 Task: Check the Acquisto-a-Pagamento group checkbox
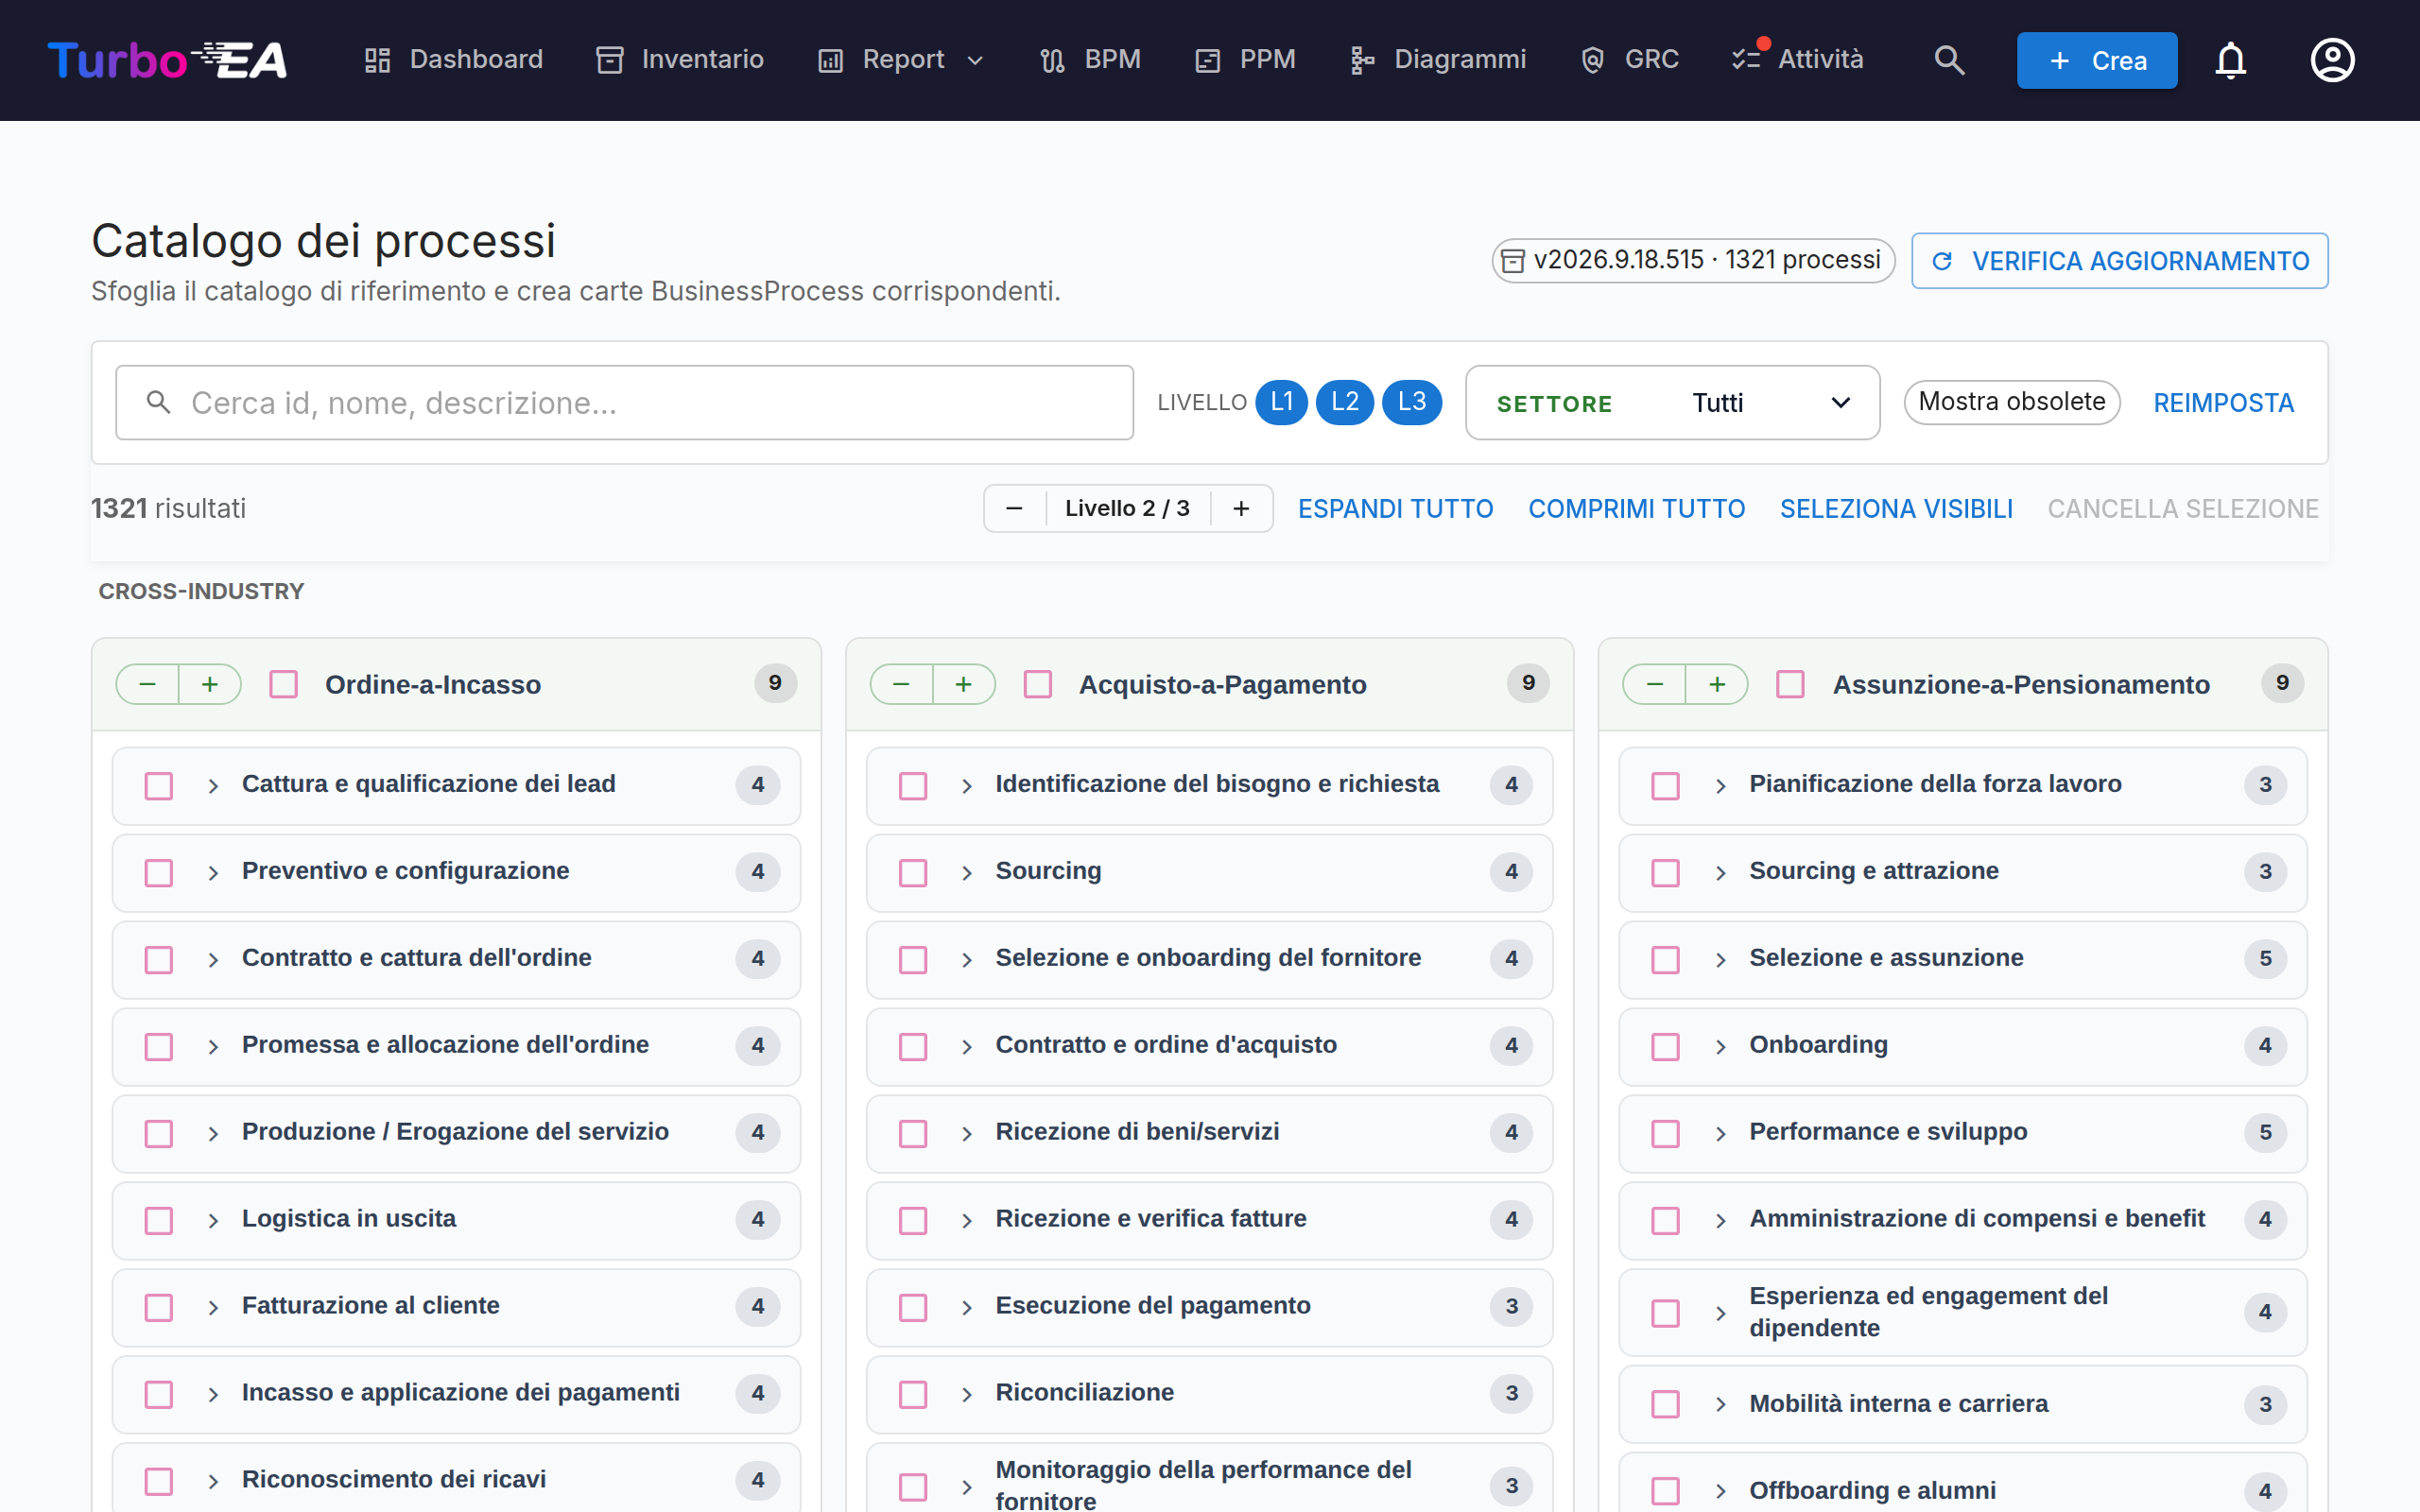[x=1038, y=684]
